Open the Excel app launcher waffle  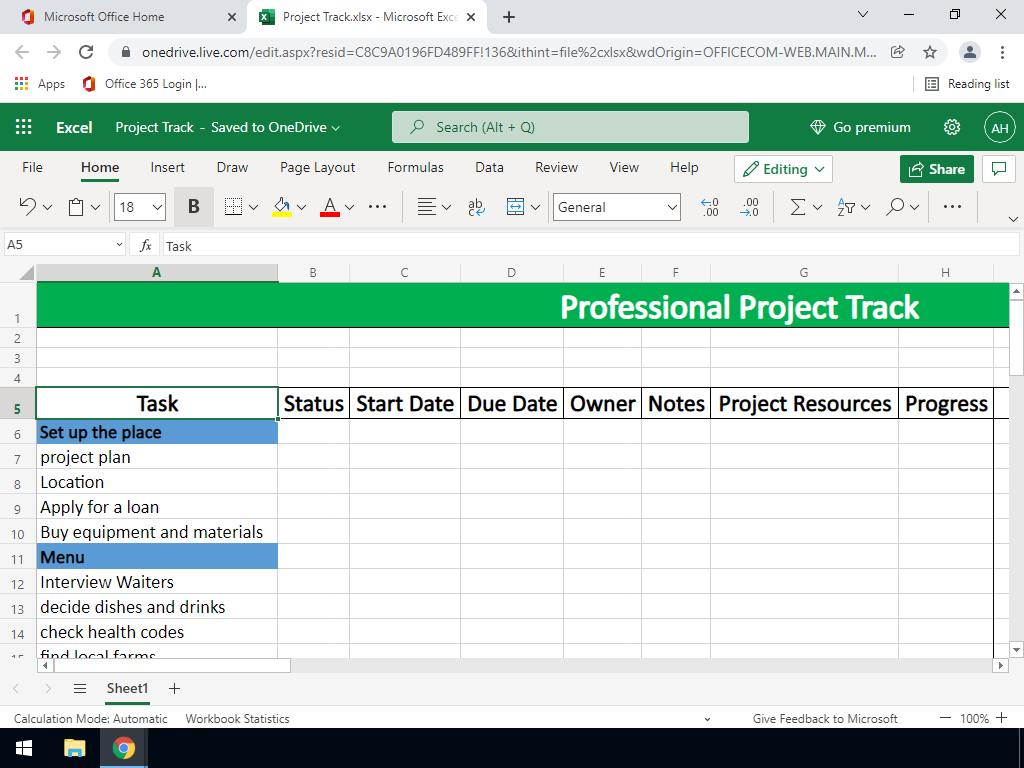(x=24, y=127)
